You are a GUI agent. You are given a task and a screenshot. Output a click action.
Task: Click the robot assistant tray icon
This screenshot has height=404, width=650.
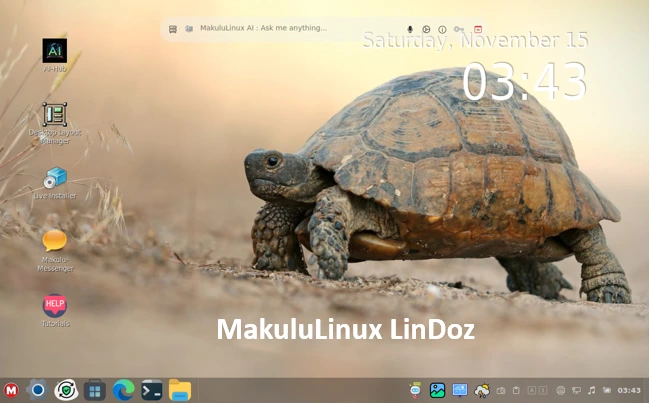coord(415,390)
